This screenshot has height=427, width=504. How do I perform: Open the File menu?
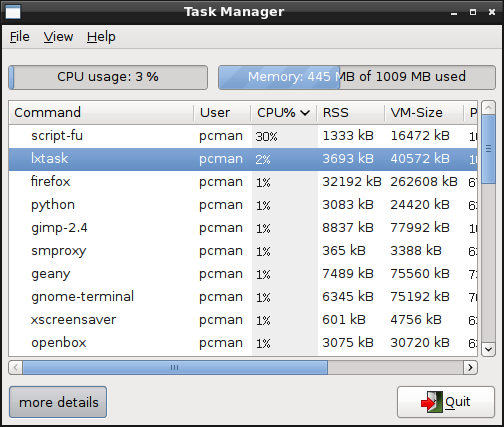19,37
